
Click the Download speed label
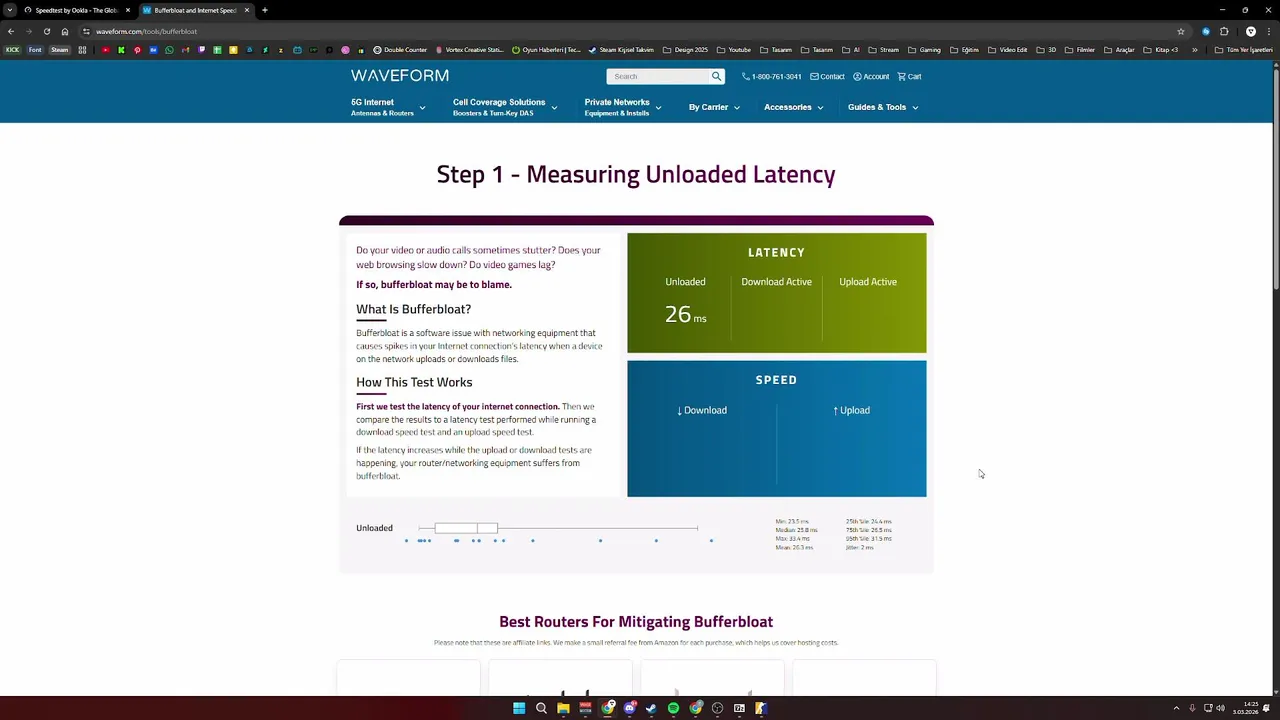pos(702,410)
